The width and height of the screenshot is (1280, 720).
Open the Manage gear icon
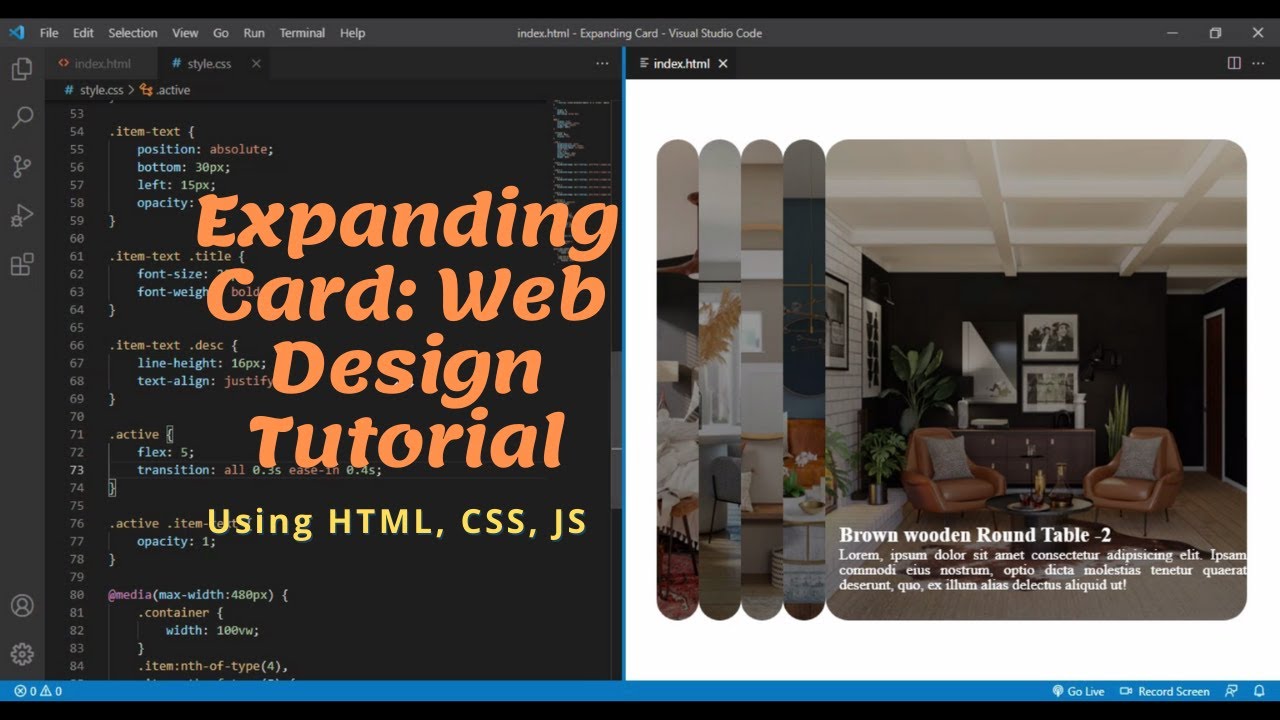22,654
